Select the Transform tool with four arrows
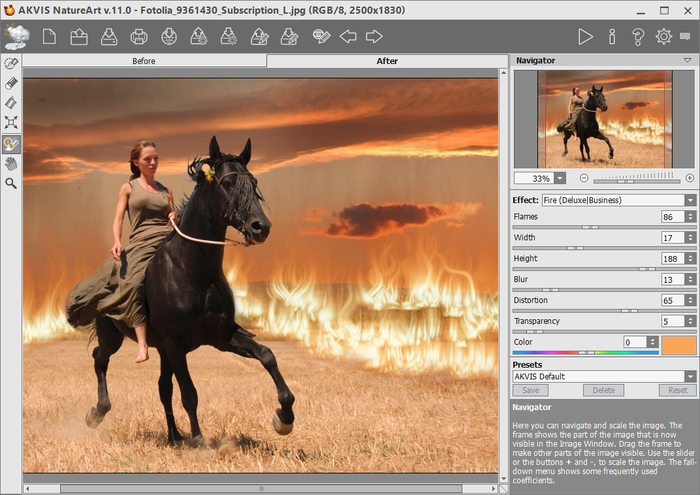The height and width of the screenshot is (495, 700). pos(11,122)
